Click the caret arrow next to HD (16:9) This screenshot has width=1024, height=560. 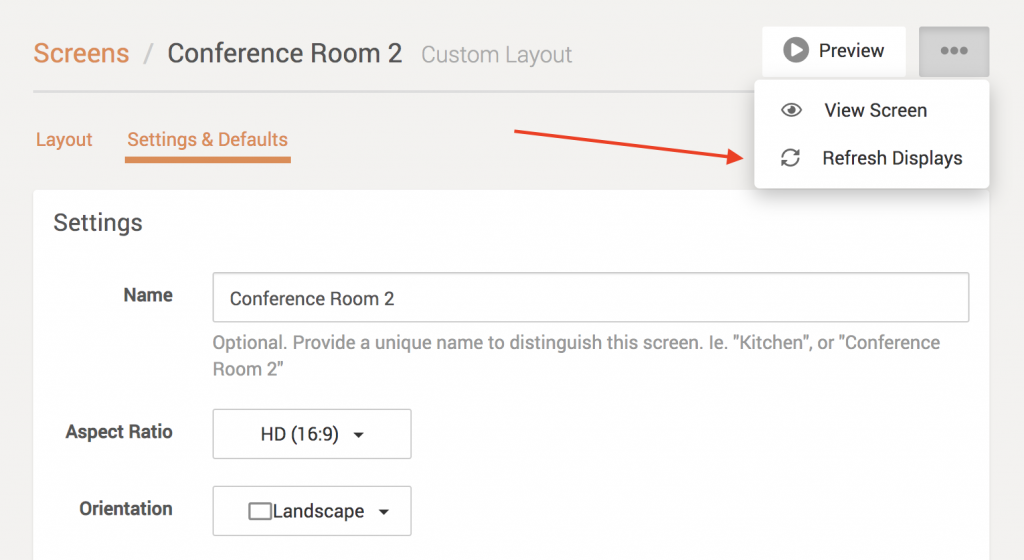coord(359,435)
